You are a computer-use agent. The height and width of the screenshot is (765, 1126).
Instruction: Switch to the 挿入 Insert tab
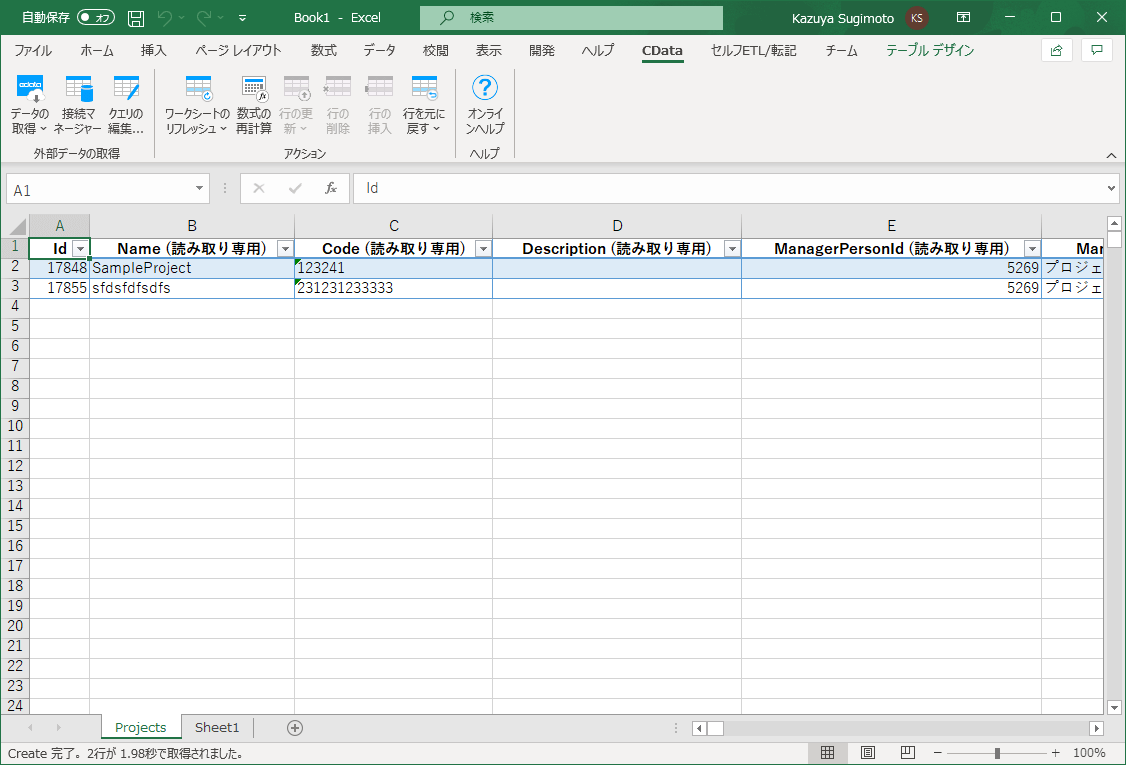point(154,50)
